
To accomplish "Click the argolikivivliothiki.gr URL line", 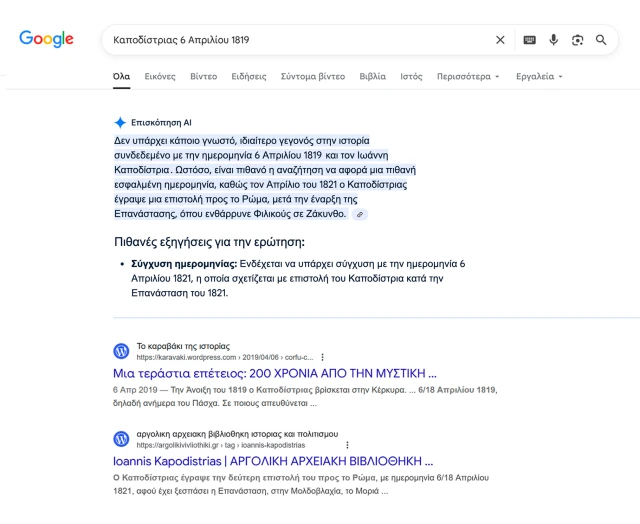I will (221, 445).
